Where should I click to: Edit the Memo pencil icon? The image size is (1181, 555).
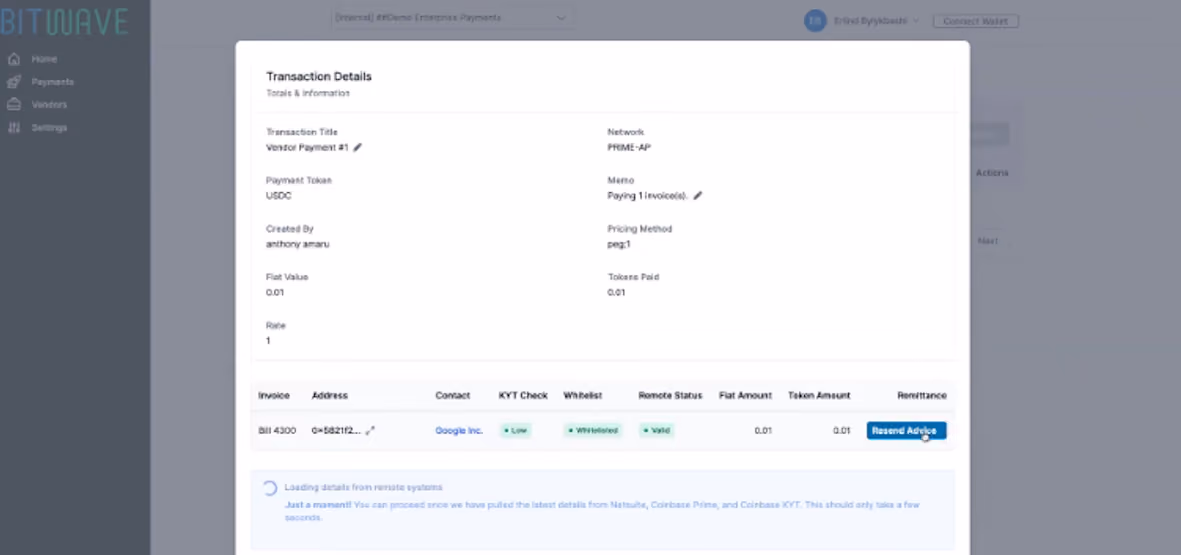point(697,196)
